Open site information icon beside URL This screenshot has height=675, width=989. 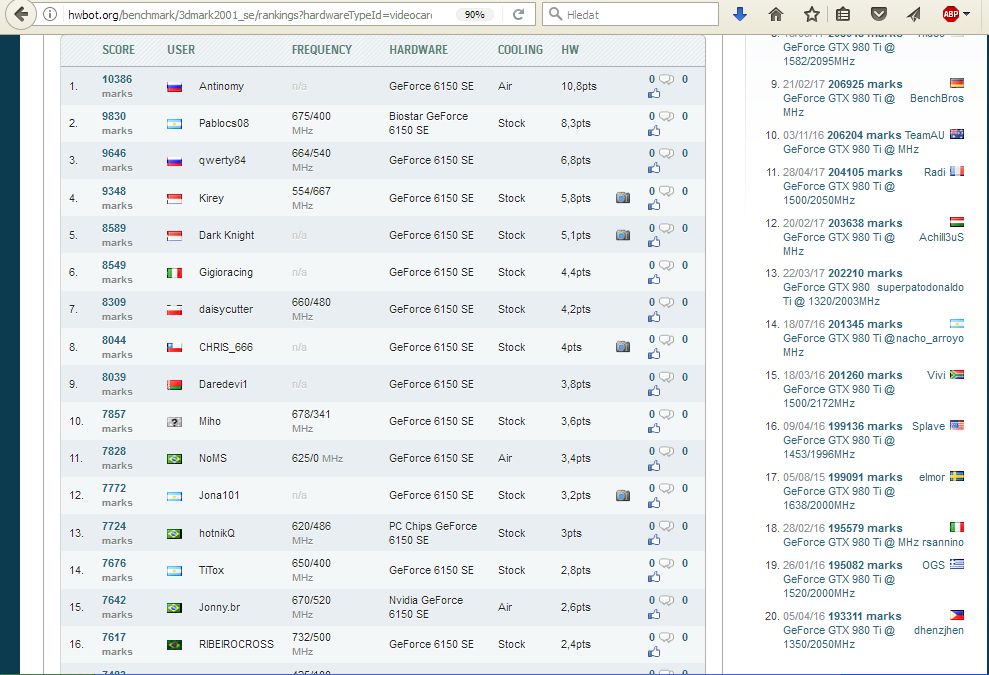pyautogui.click(x=51, y=15)
